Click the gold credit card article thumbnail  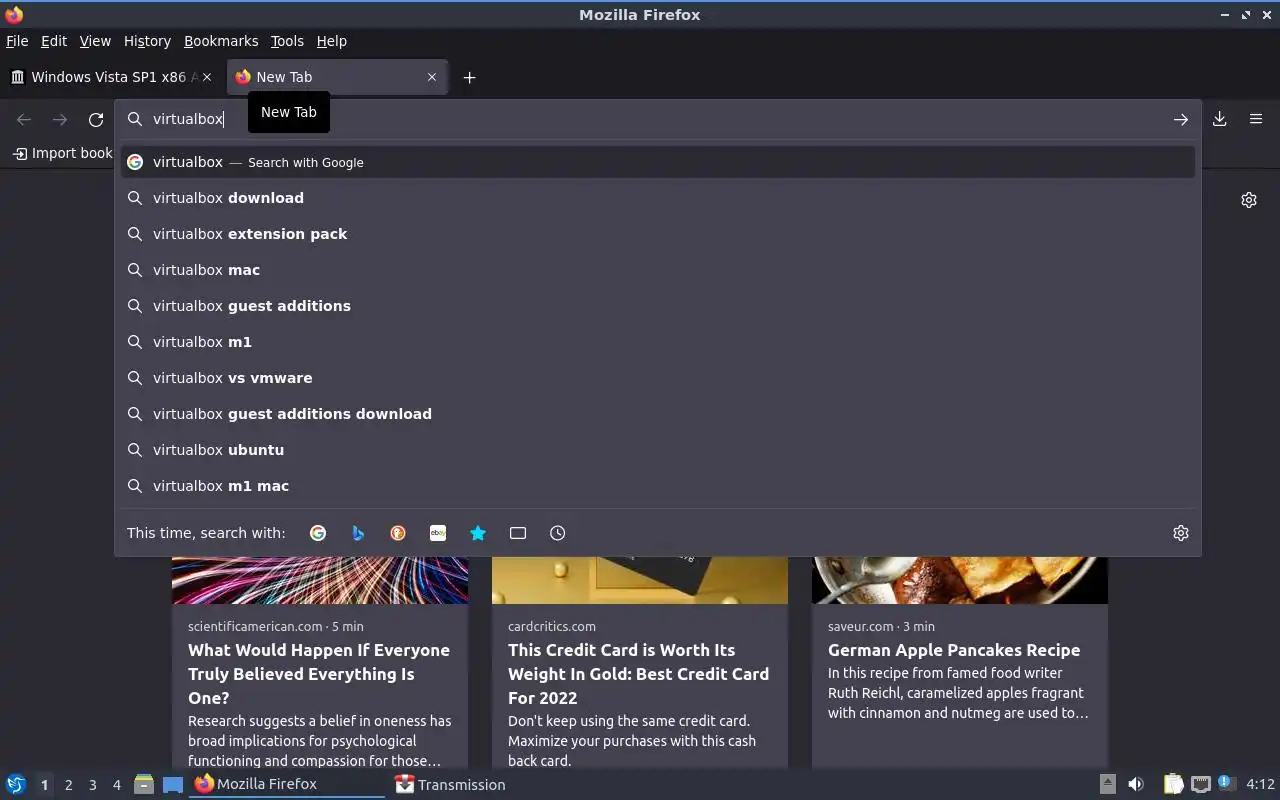click(640, 581)
